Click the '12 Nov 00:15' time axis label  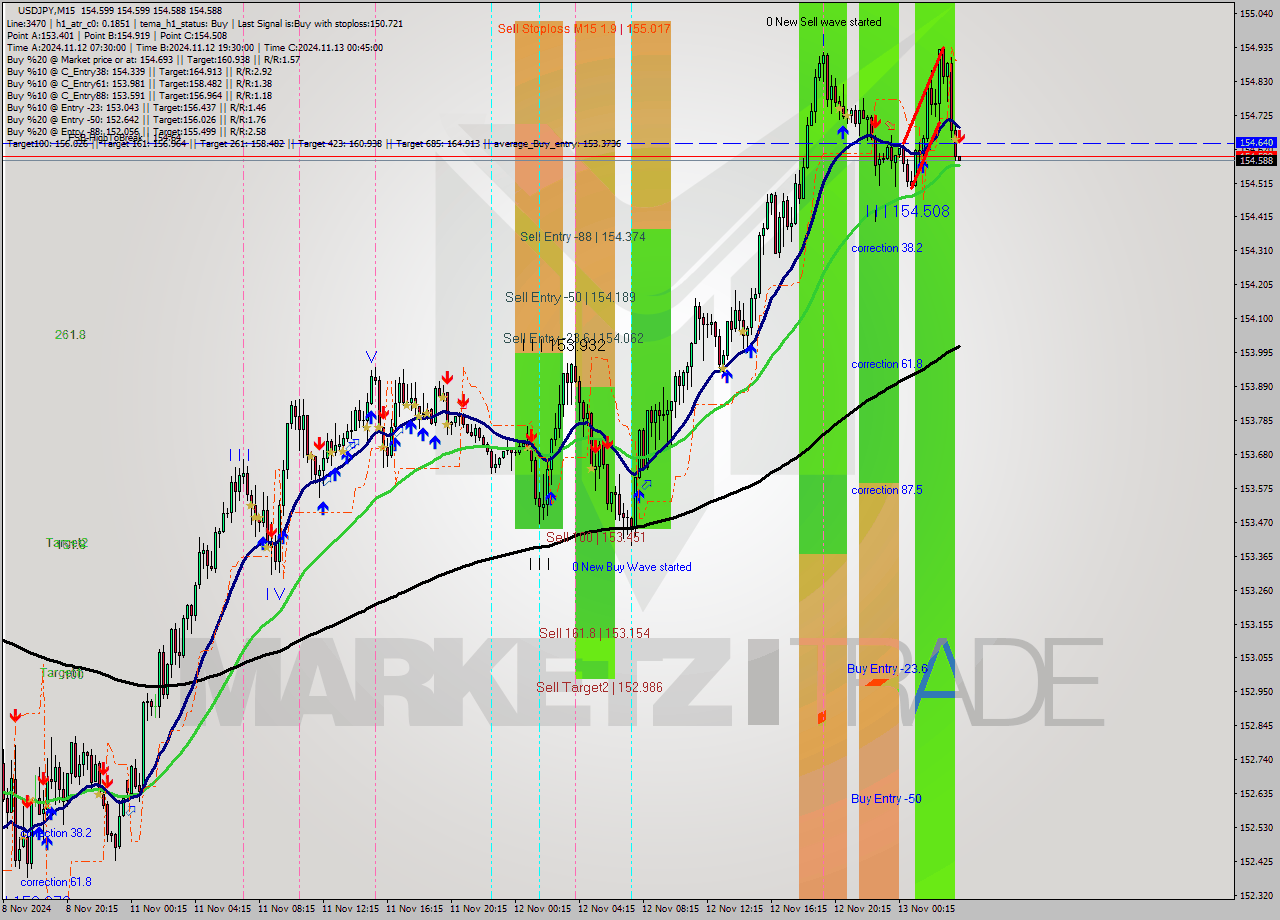(543, 909)
